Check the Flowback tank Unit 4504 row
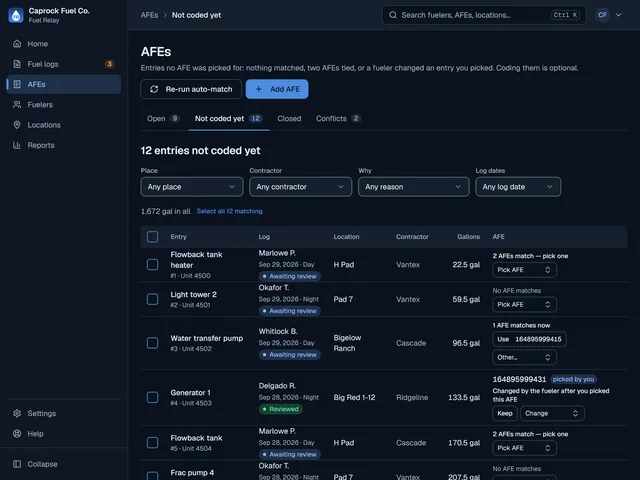The height and width of the screenshot is (480, 640). [x=153, y=443]
